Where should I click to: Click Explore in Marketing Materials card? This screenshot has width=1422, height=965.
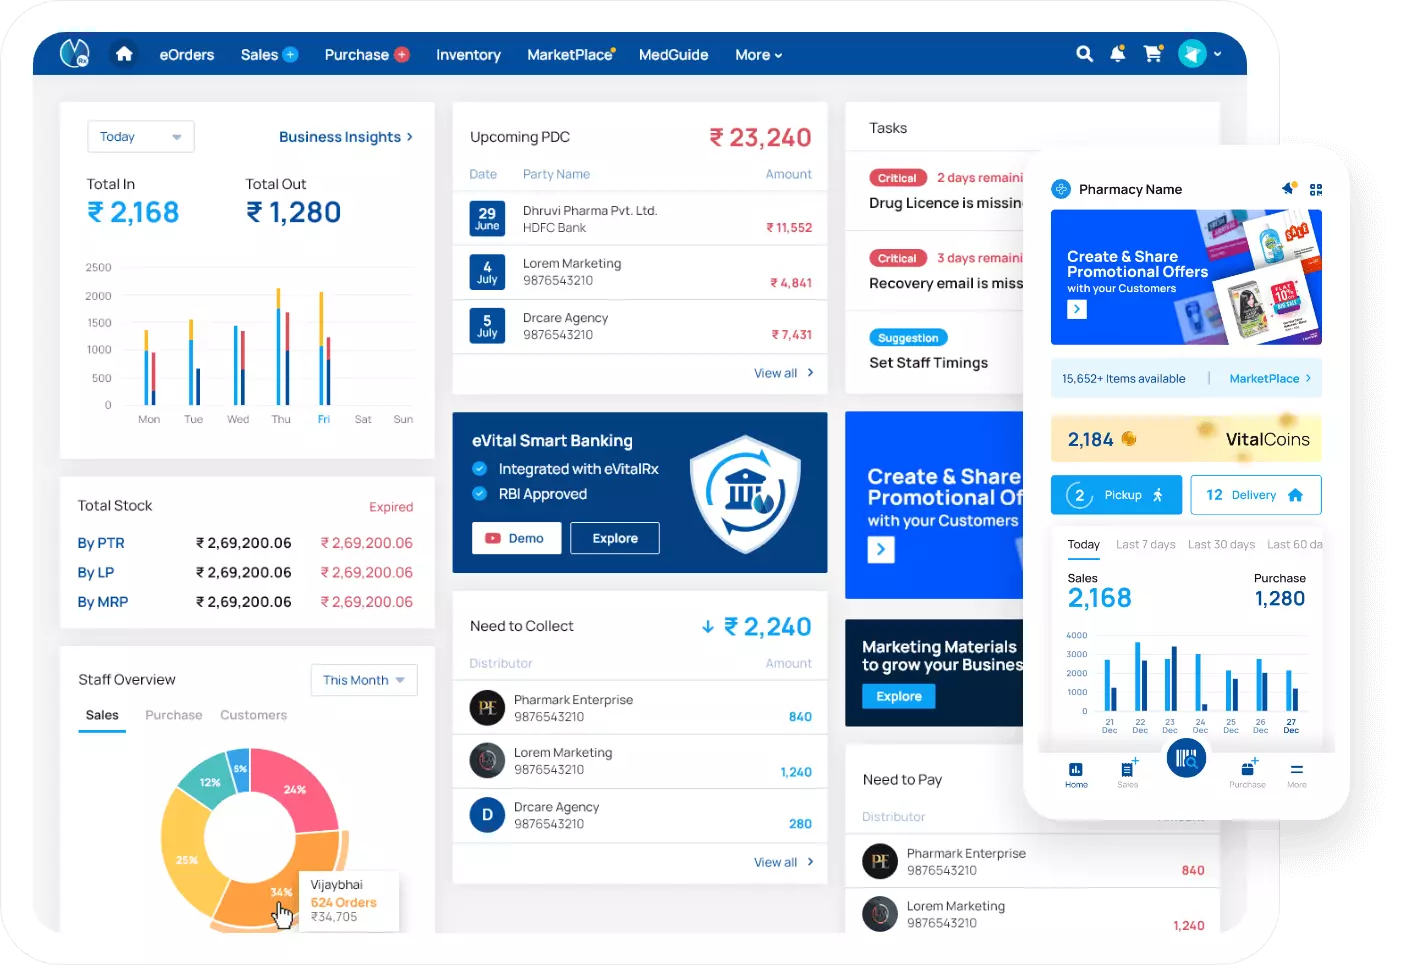click(899, 696)
